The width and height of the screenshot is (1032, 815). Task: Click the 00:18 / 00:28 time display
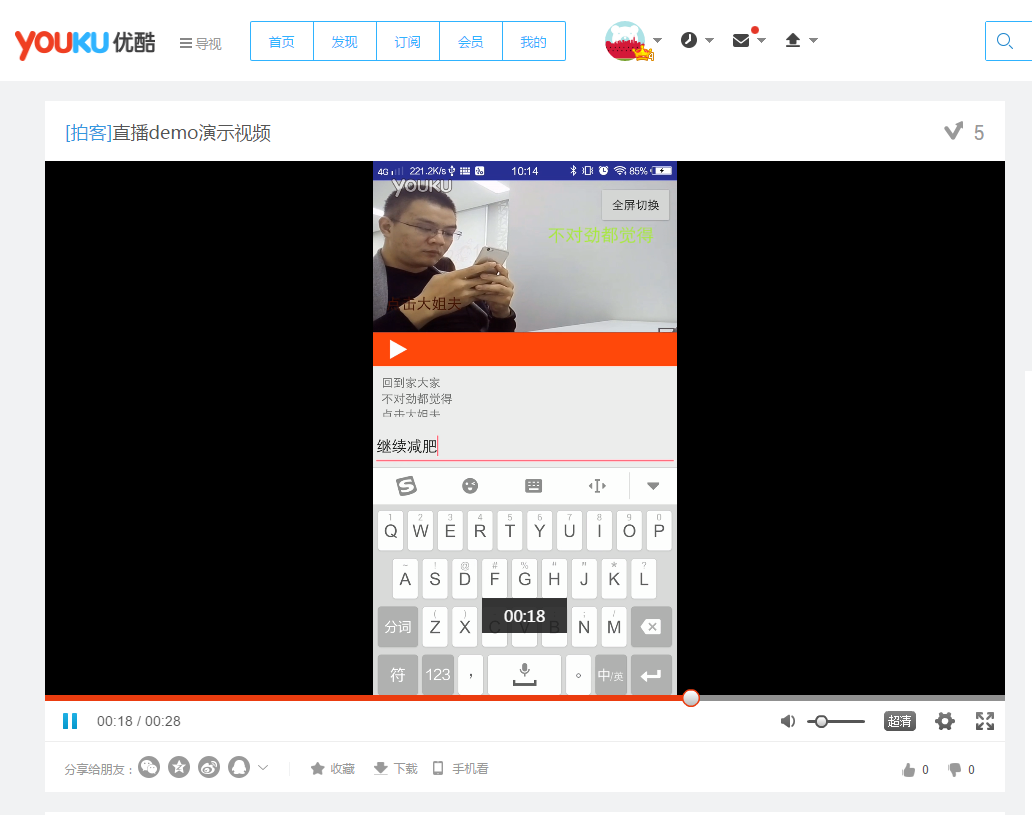[x=139, y=722]
